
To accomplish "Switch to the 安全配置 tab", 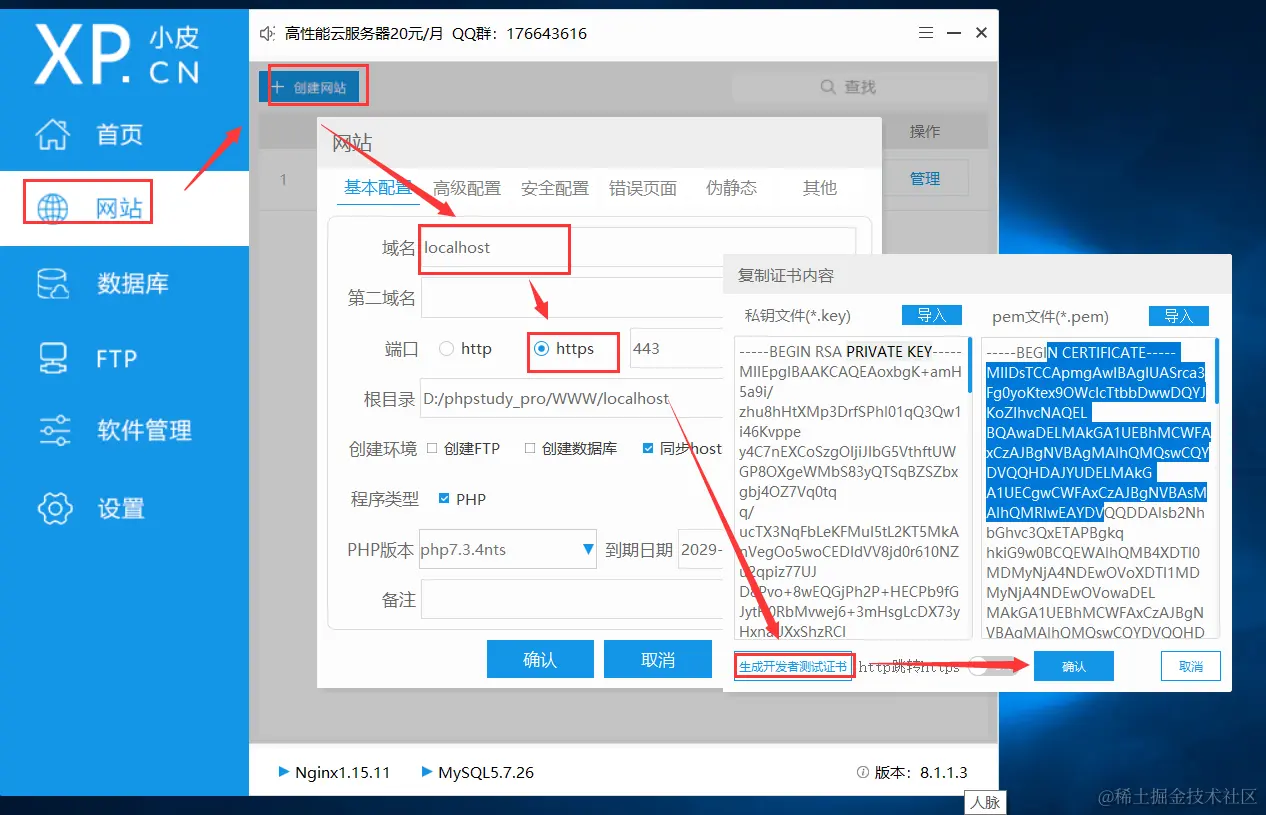I will point(555,188).
